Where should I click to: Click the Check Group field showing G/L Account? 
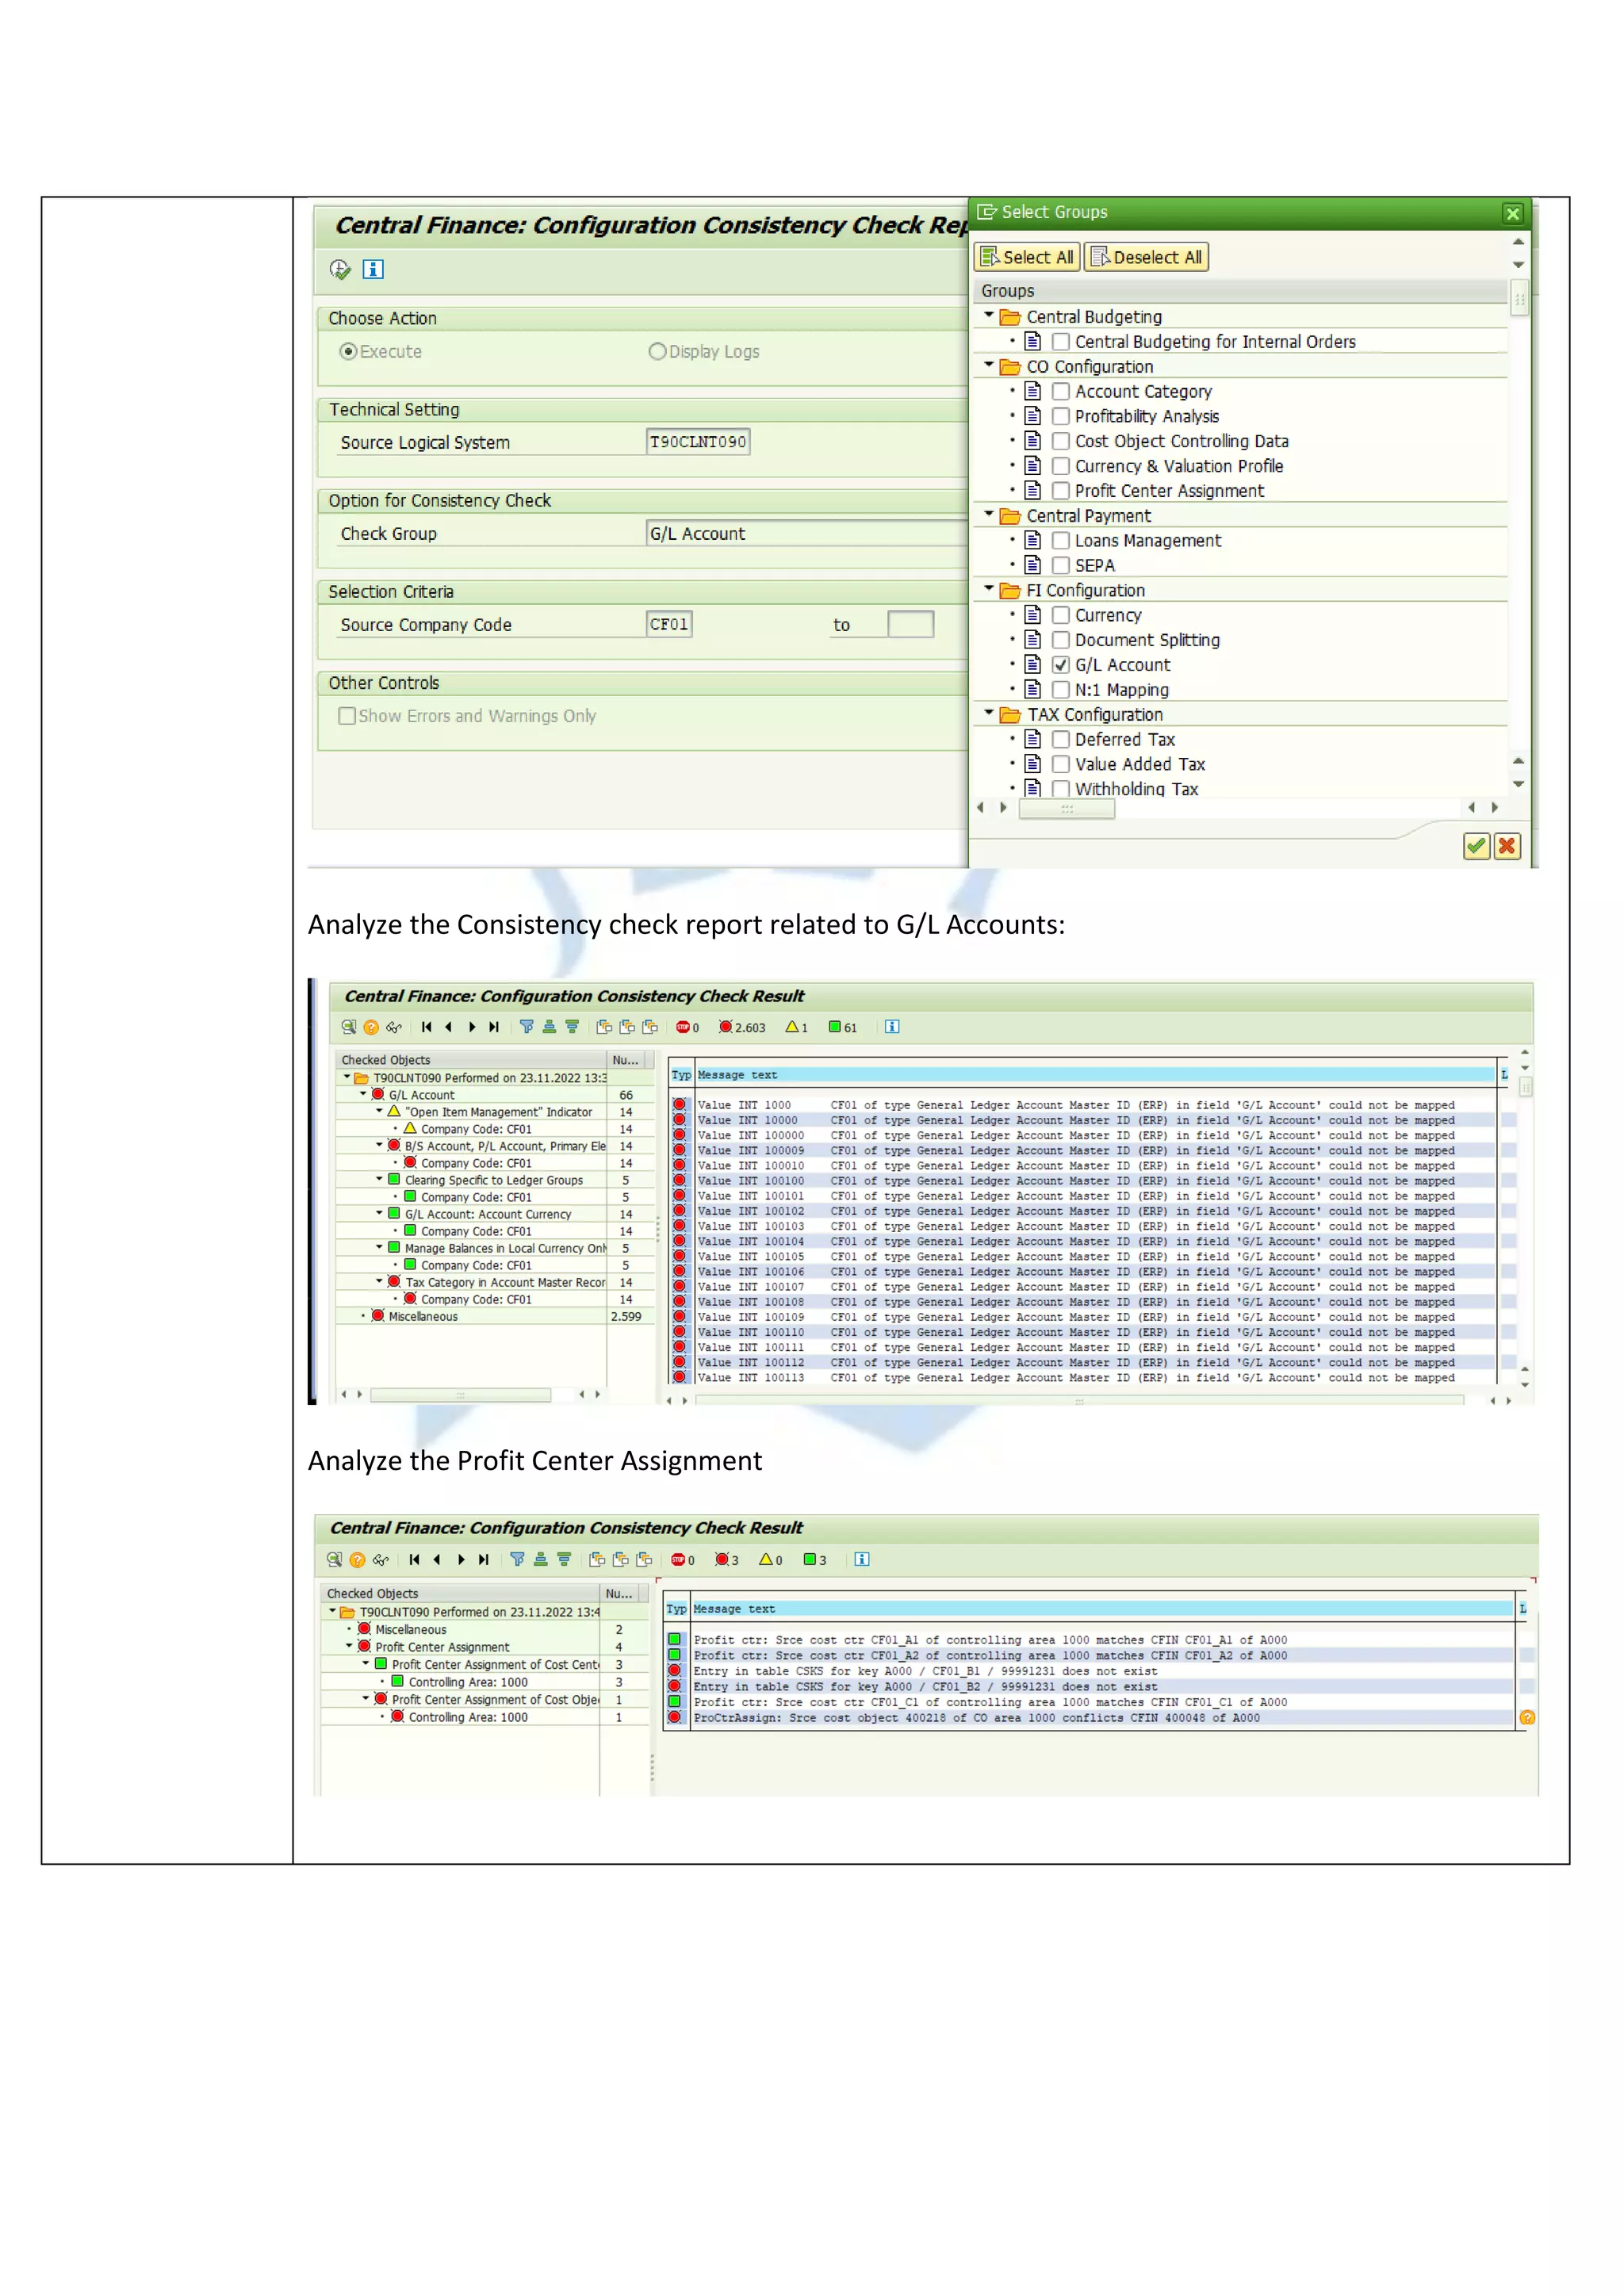806,533
